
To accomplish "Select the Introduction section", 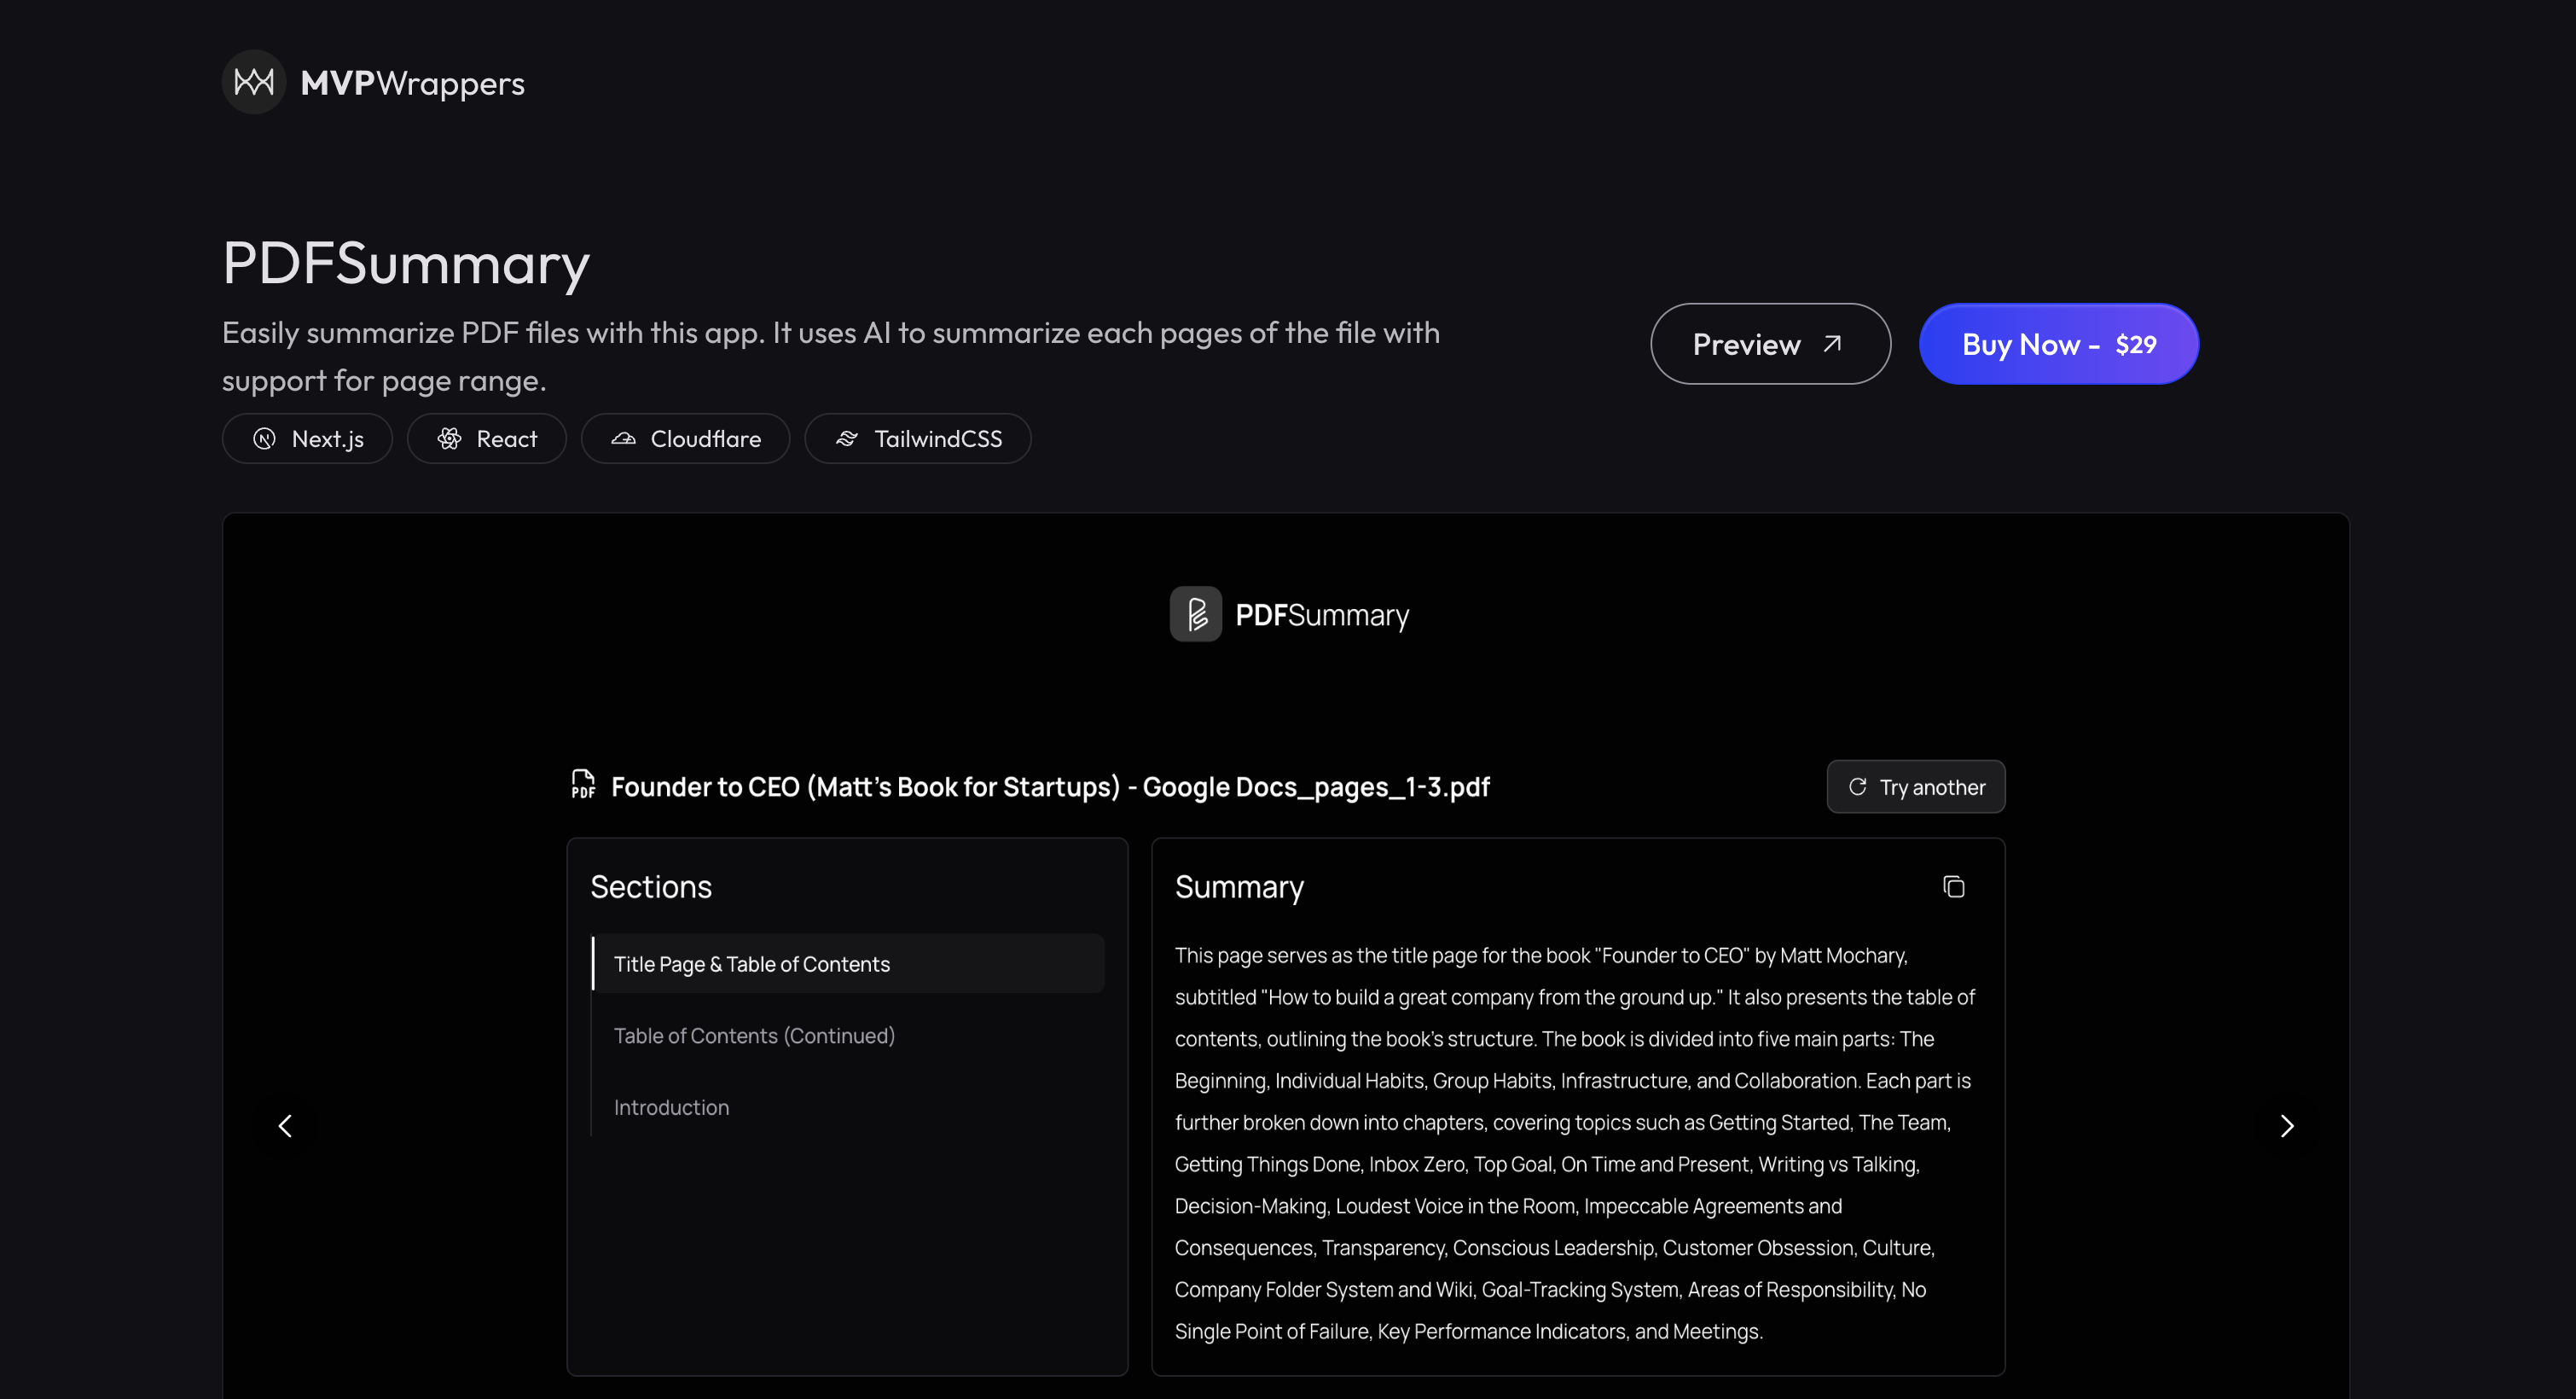I will (x=848, y=1108).
